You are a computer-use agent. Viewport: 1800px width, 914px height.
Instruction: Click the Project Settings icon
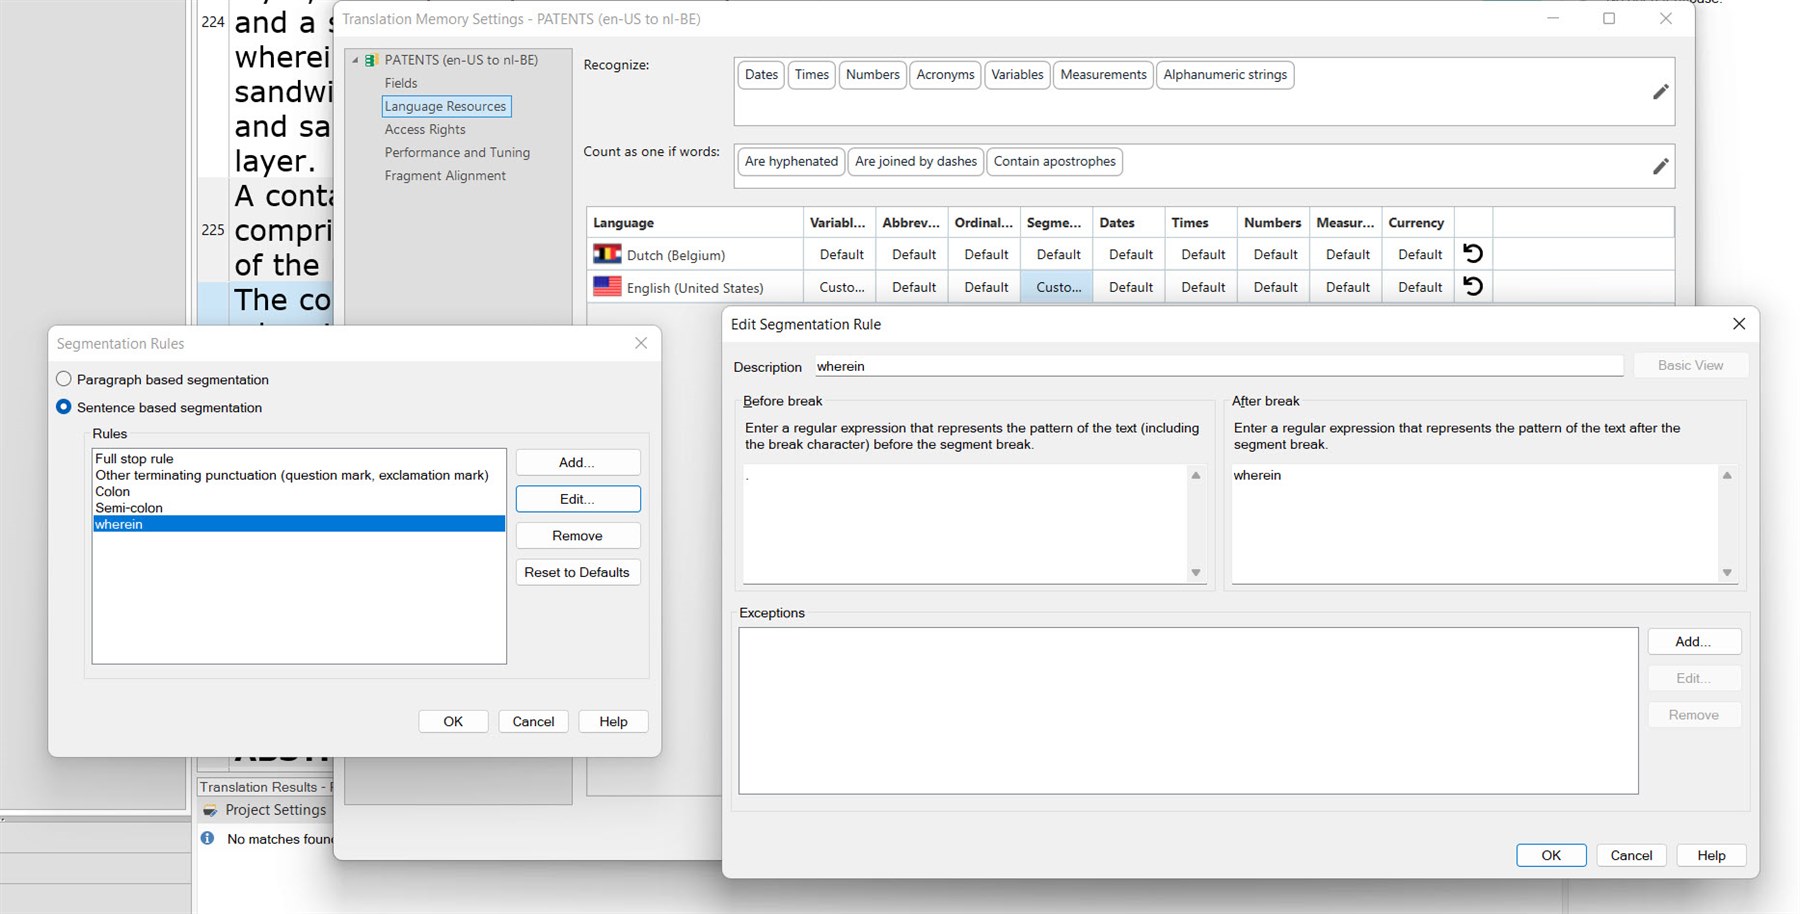[212, 810]
